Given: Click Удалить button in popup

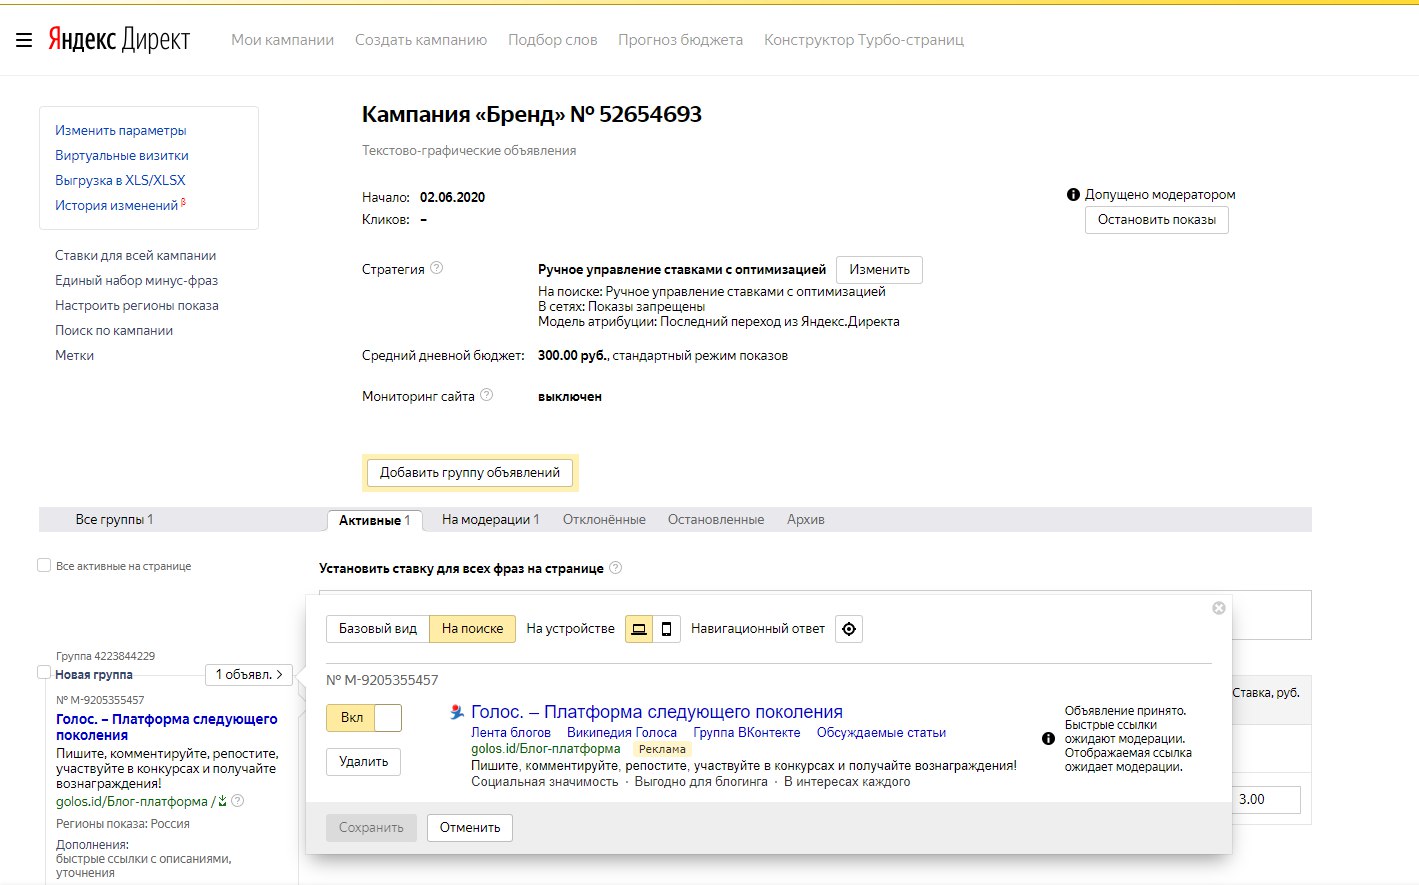Looking at the screenshot, I should pyautogui.click(x=364, y=762).
